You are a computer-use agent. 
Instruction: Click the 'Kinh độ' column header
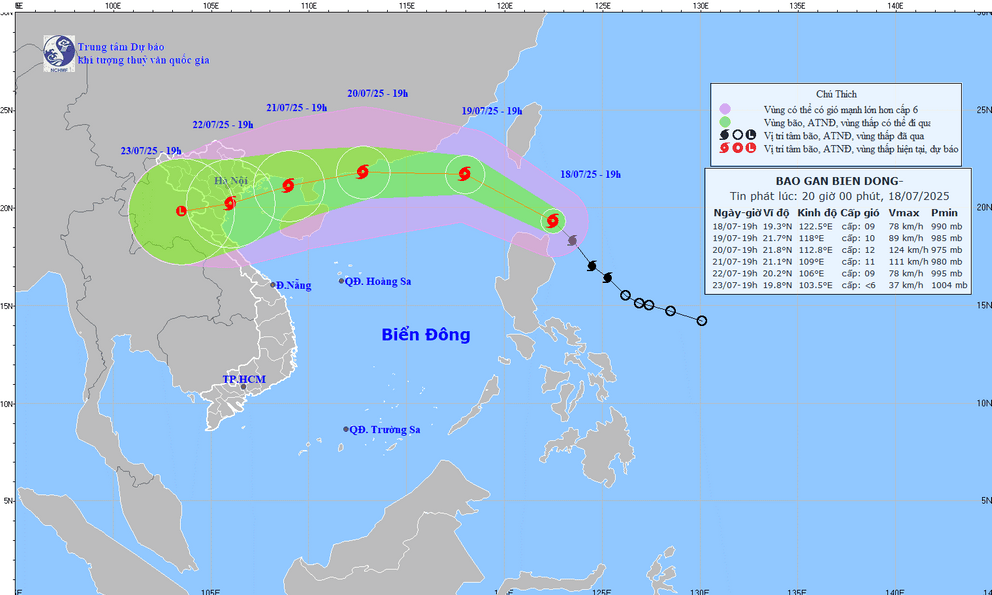pos(817,213)
